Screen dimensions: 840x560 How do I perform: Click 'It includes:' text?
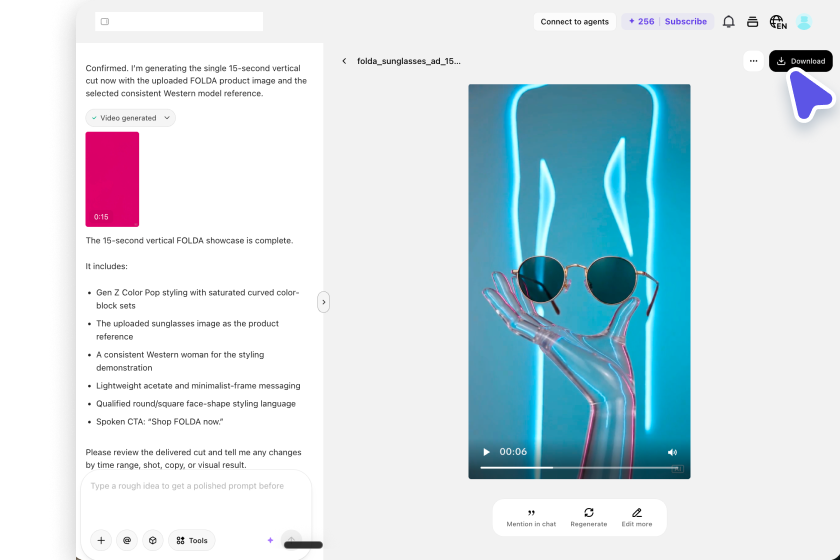click(x=107, y=266)
